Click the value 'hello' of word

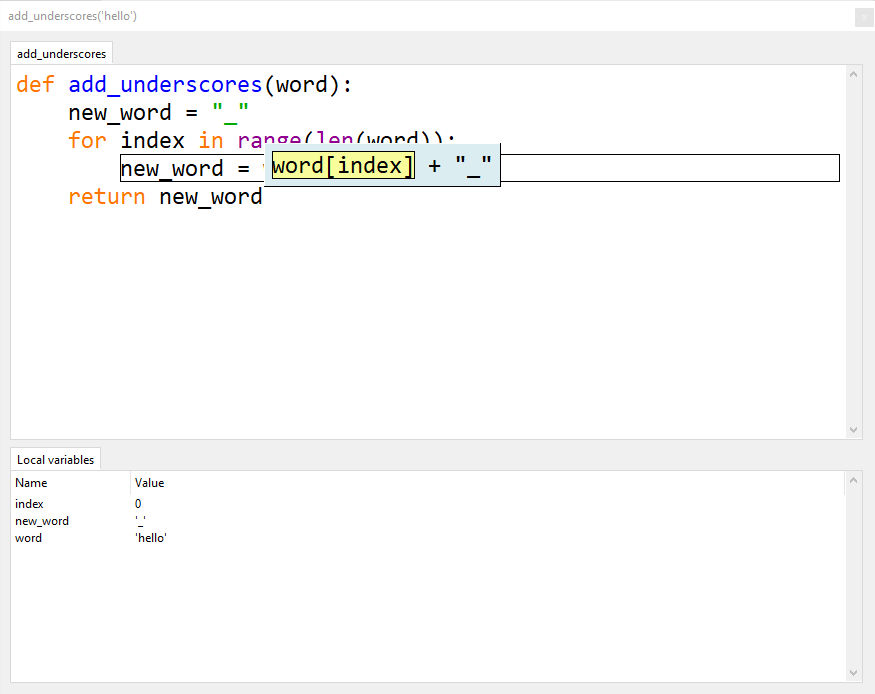(x=151, y=538)
